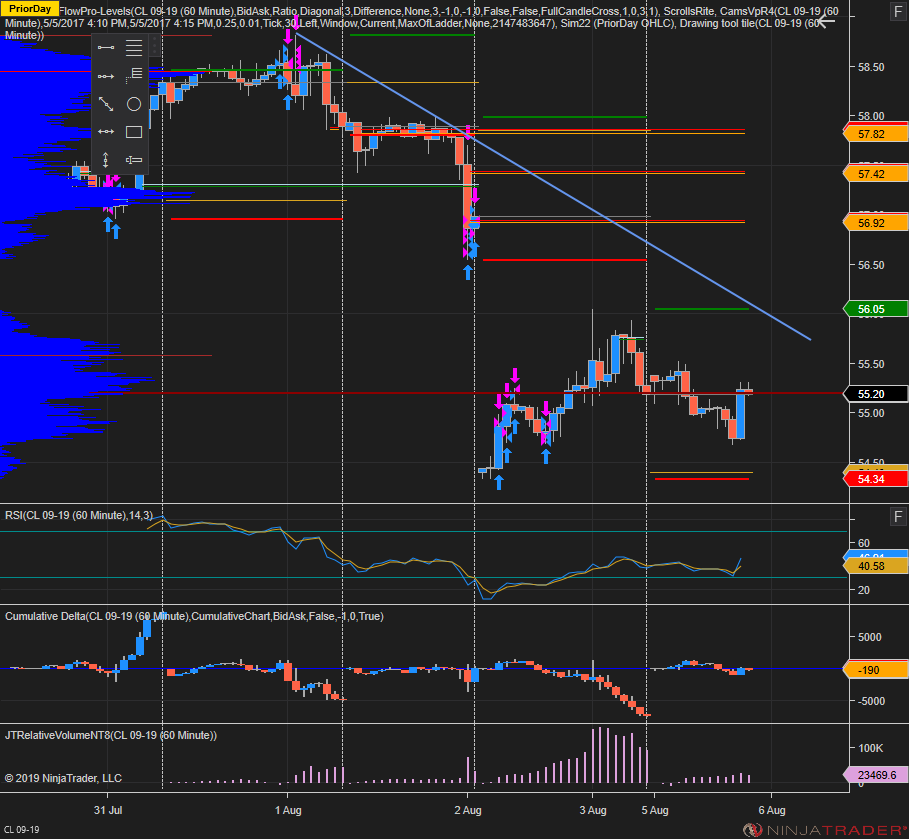Select the Extended diagonal line tool
This screenshot has width=909, height=839.
106,104
